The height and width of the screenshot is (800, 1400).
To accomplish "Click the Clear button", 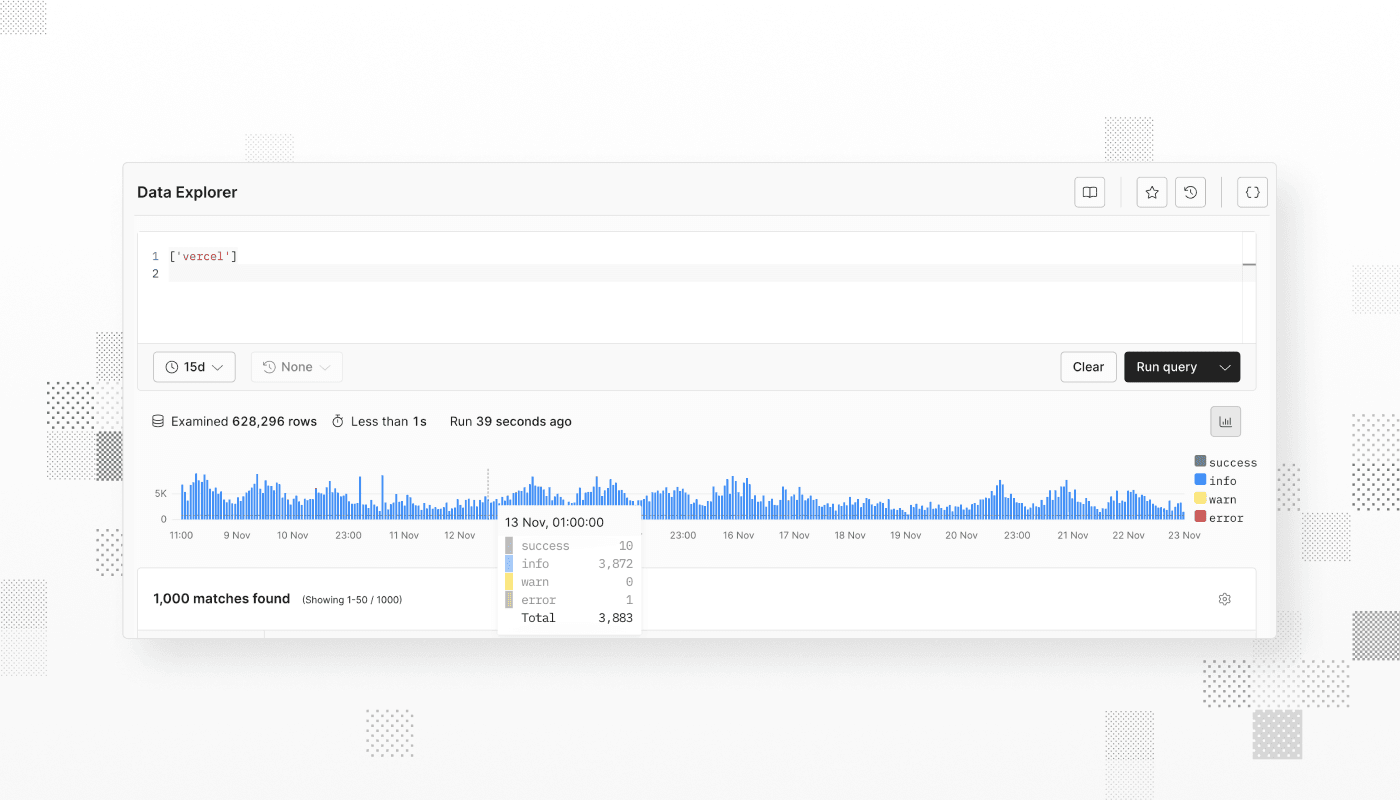I will [1088, 367].
